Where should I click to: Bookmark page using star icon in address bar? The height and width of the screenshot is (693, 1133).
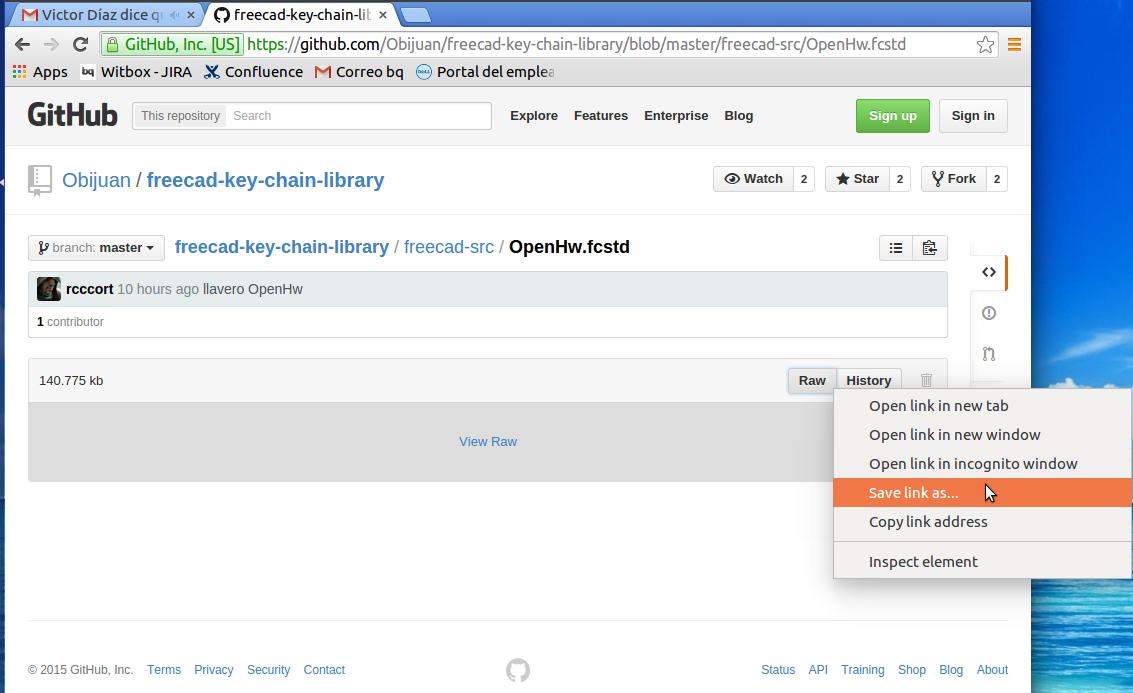(x=985, y=45)
